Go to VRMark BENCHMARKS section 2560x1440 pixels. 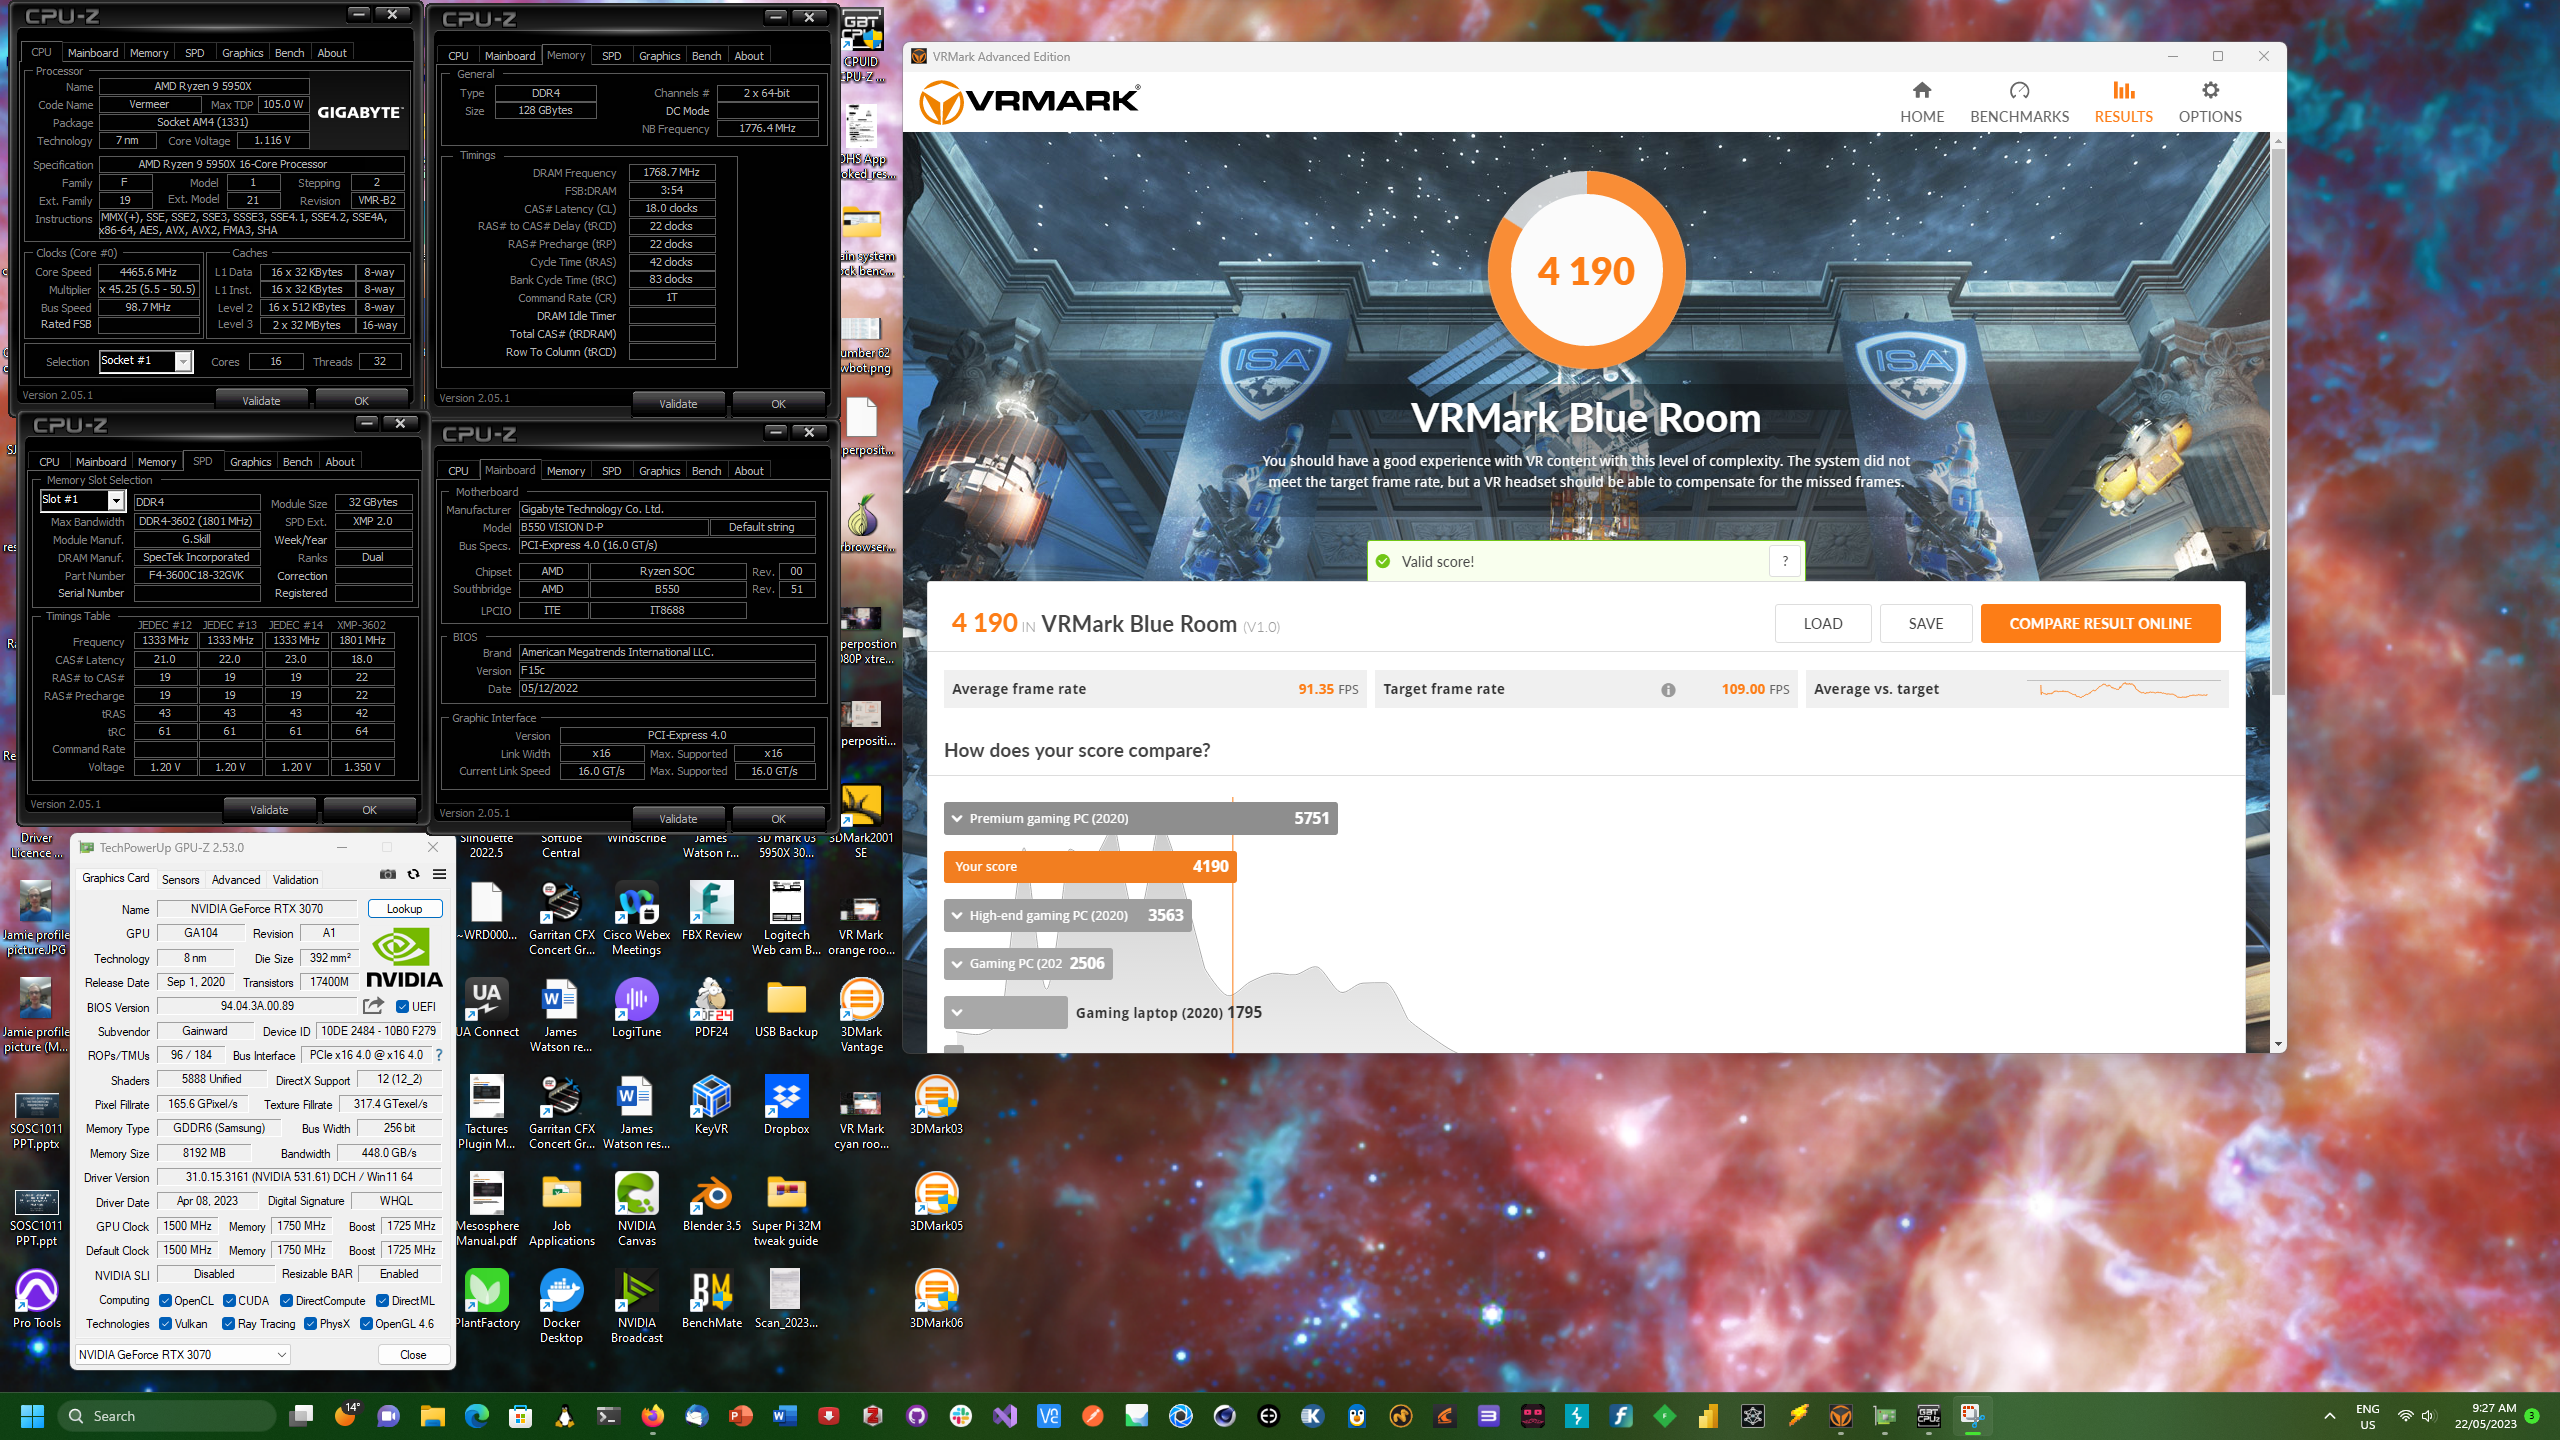point(2019,103)
